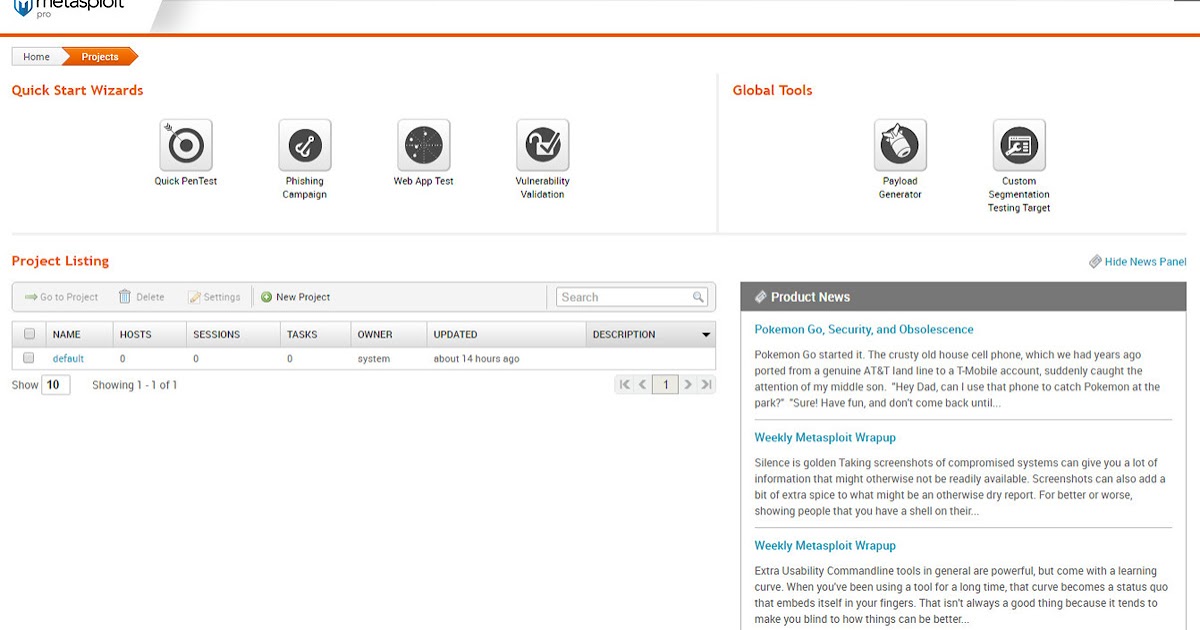Tick the select-all projects checkbox

point(29,334)
